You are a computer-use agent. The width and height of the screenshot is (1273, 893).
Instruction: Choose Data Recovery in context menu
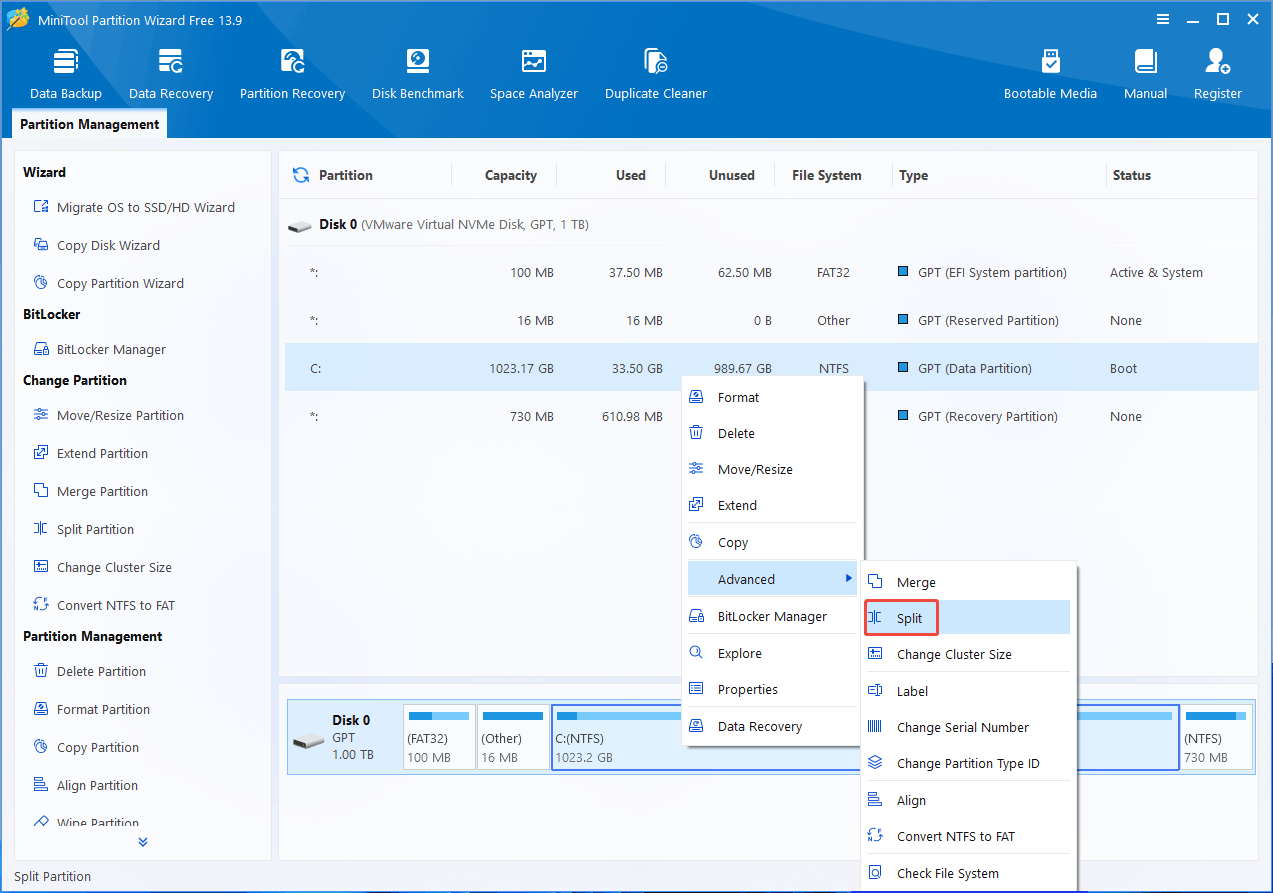772,726
